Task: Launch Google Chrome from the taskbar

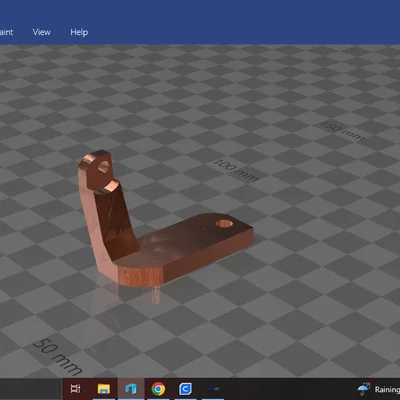Action: [158, 389]
